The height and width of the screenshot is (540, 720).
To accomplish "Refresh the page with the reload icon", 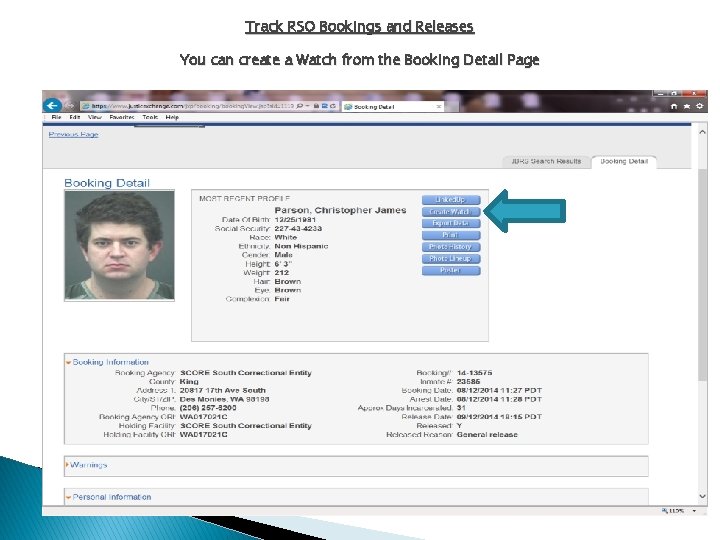I will (x=332, y=106).
